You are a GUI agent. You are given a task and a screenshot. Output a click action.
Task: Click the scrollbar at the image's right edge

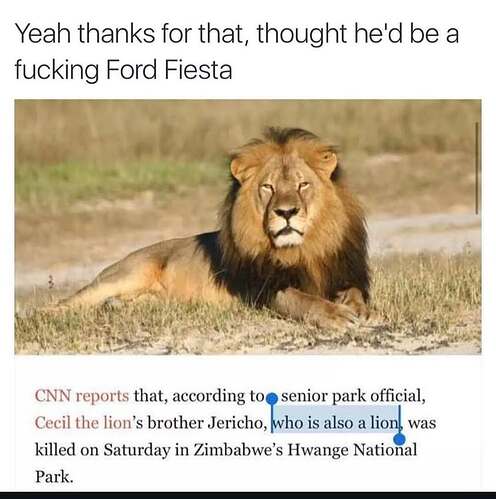(x=477, y=168)
